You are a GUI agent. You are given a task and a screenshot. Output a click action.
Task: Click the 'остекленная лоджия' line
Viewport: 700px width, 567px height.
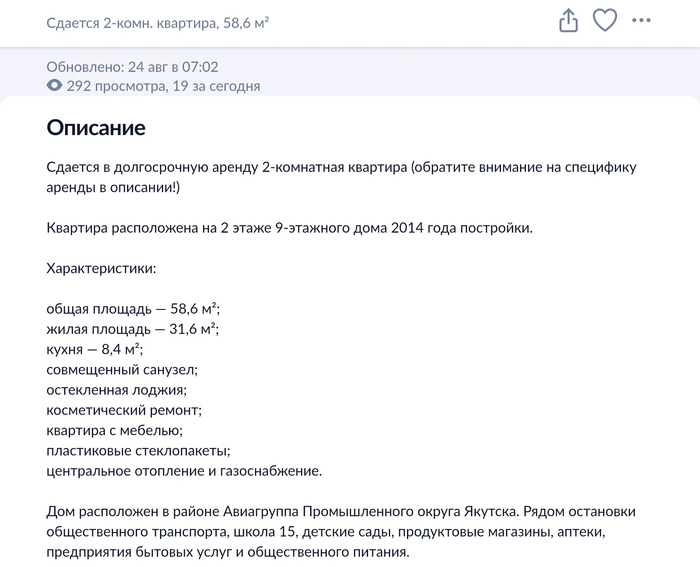click(x=117, y=390)
